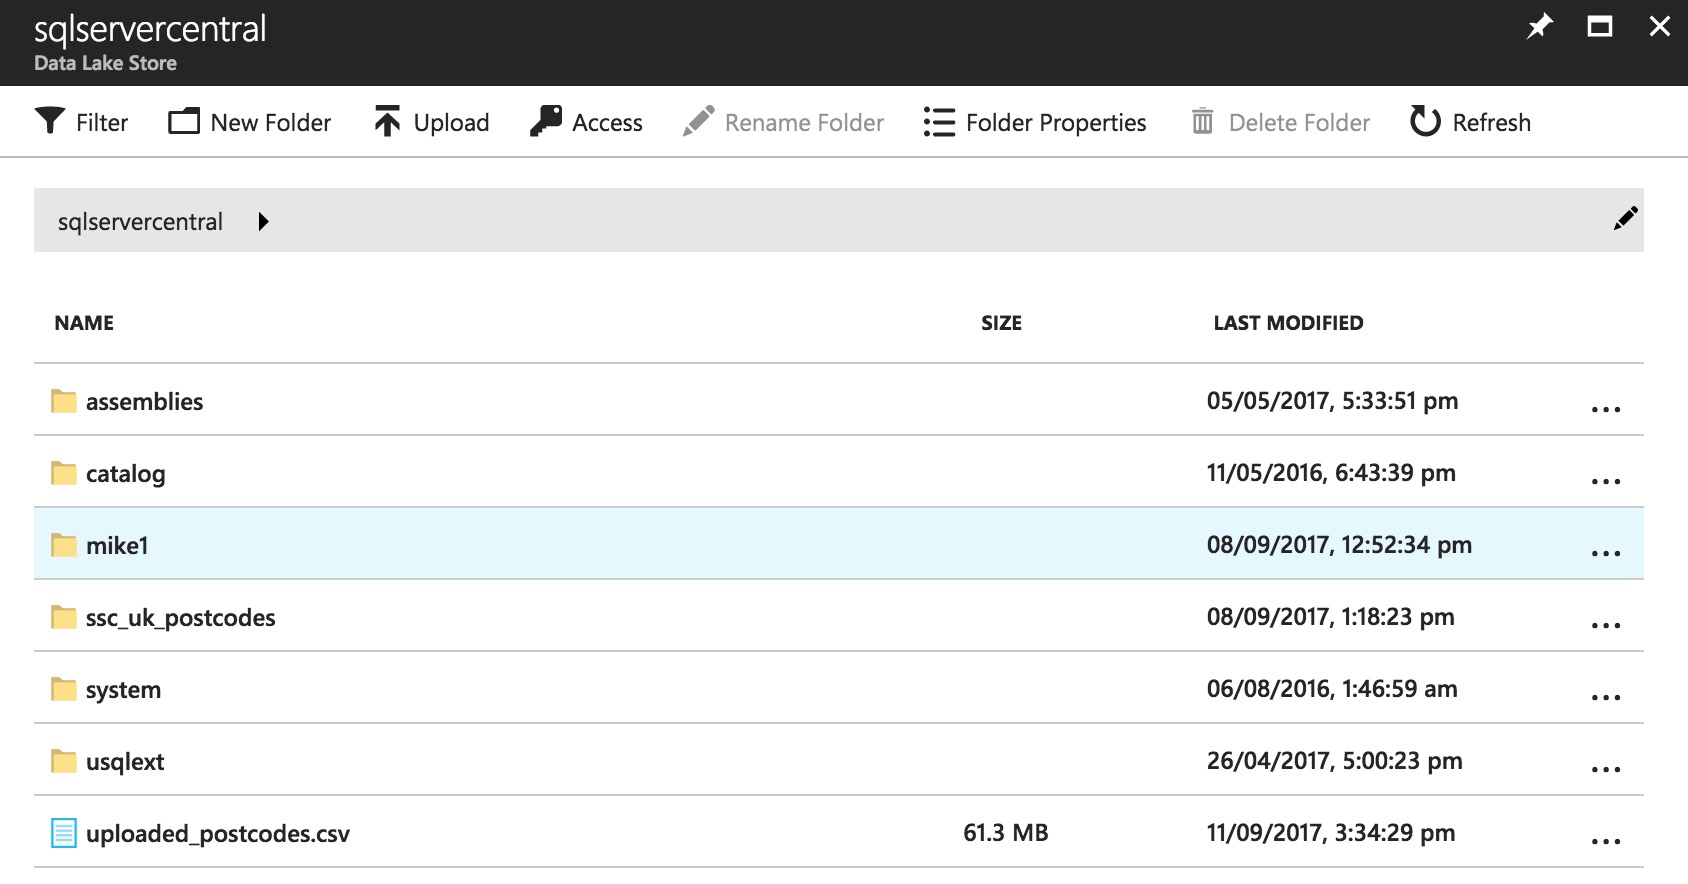Select the Delete Folder toolbar option
Viewport: 1688px width, 884px height.
(1281, 122)
